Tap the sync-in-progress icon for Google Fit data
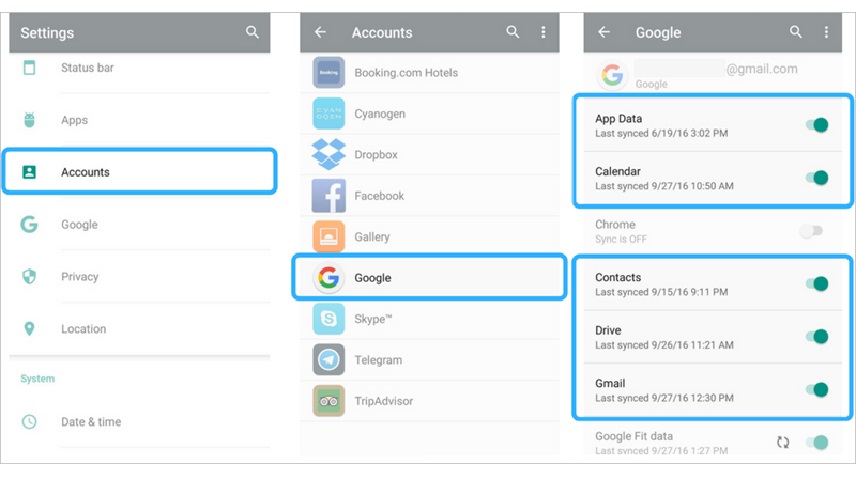The width and height of the screenshot is (856, 482). coord(783,442)
